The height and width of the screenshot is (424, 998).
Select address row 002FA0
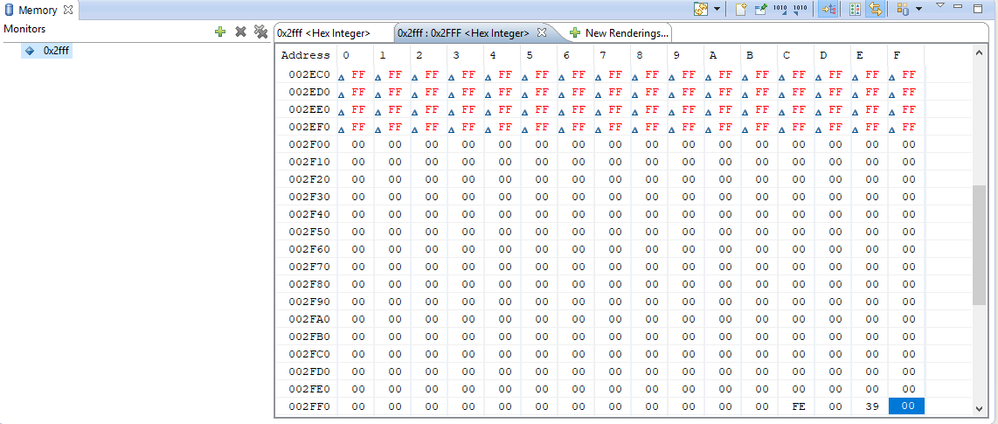309,319
